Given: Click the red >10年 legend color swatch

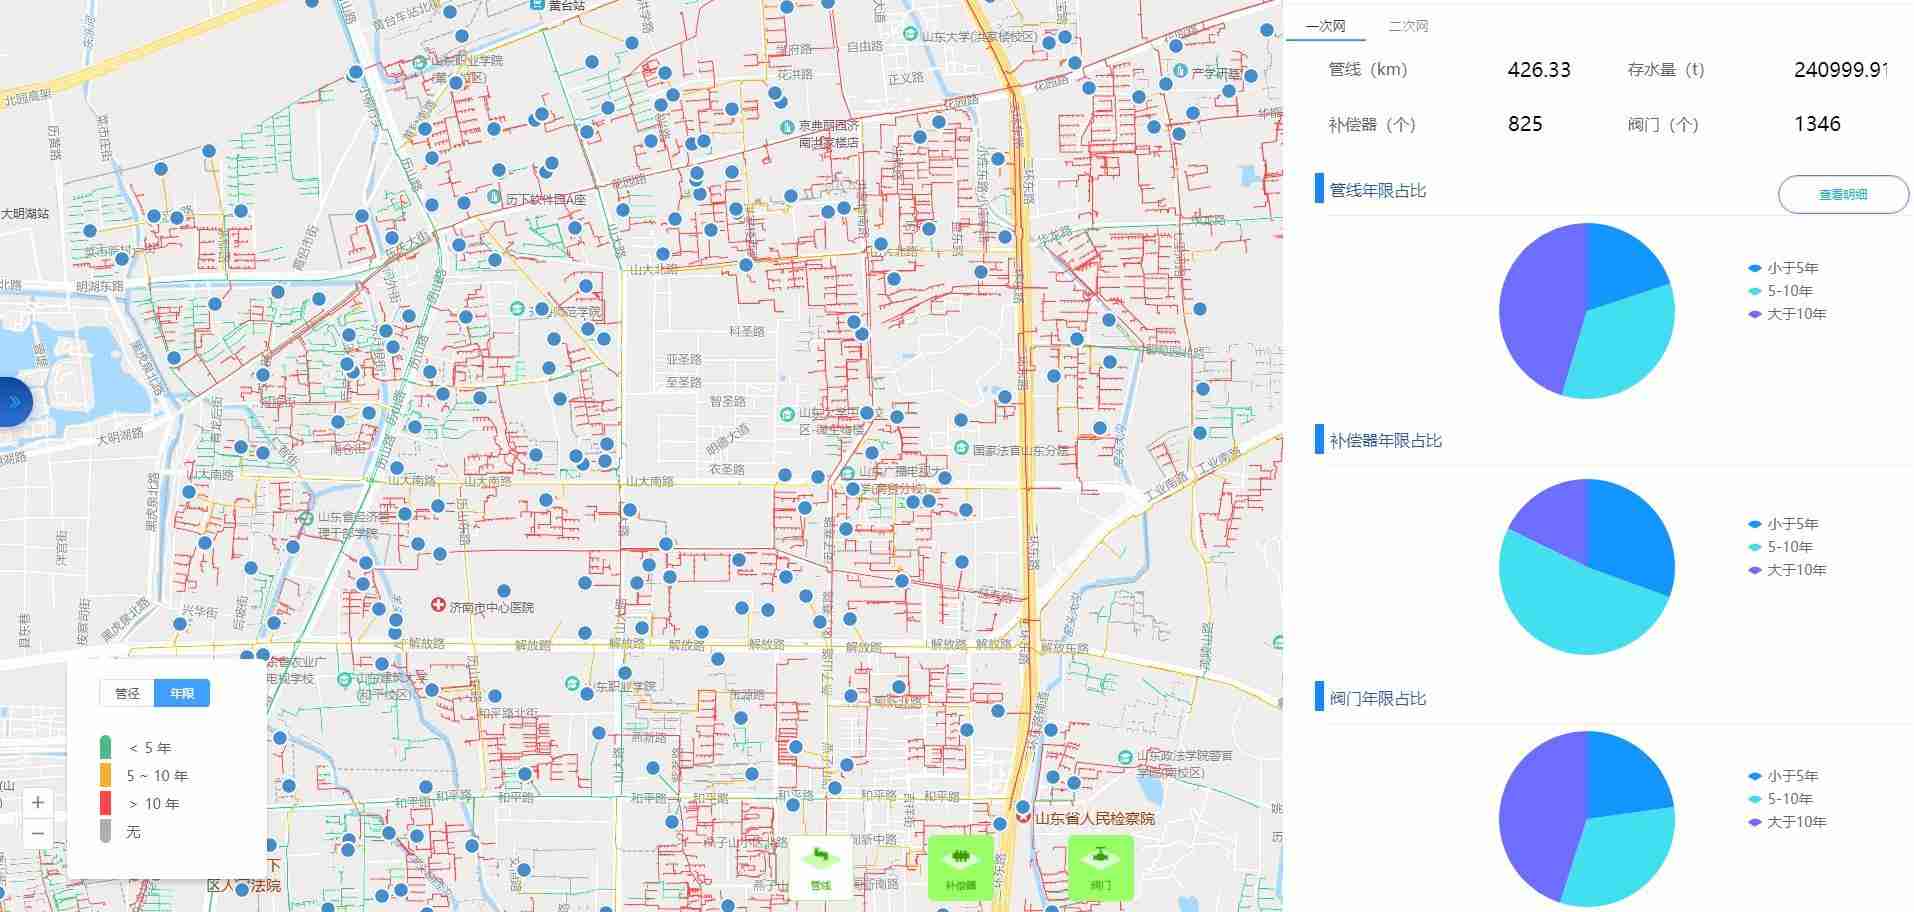Looking at the screenshot, I should click(x=105, y=804).
